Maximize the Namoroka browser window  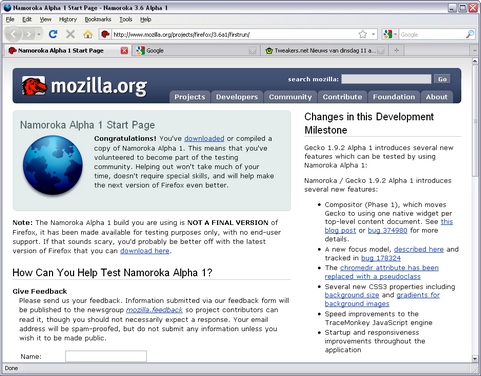pyautogui.click(x=463, y=8)
